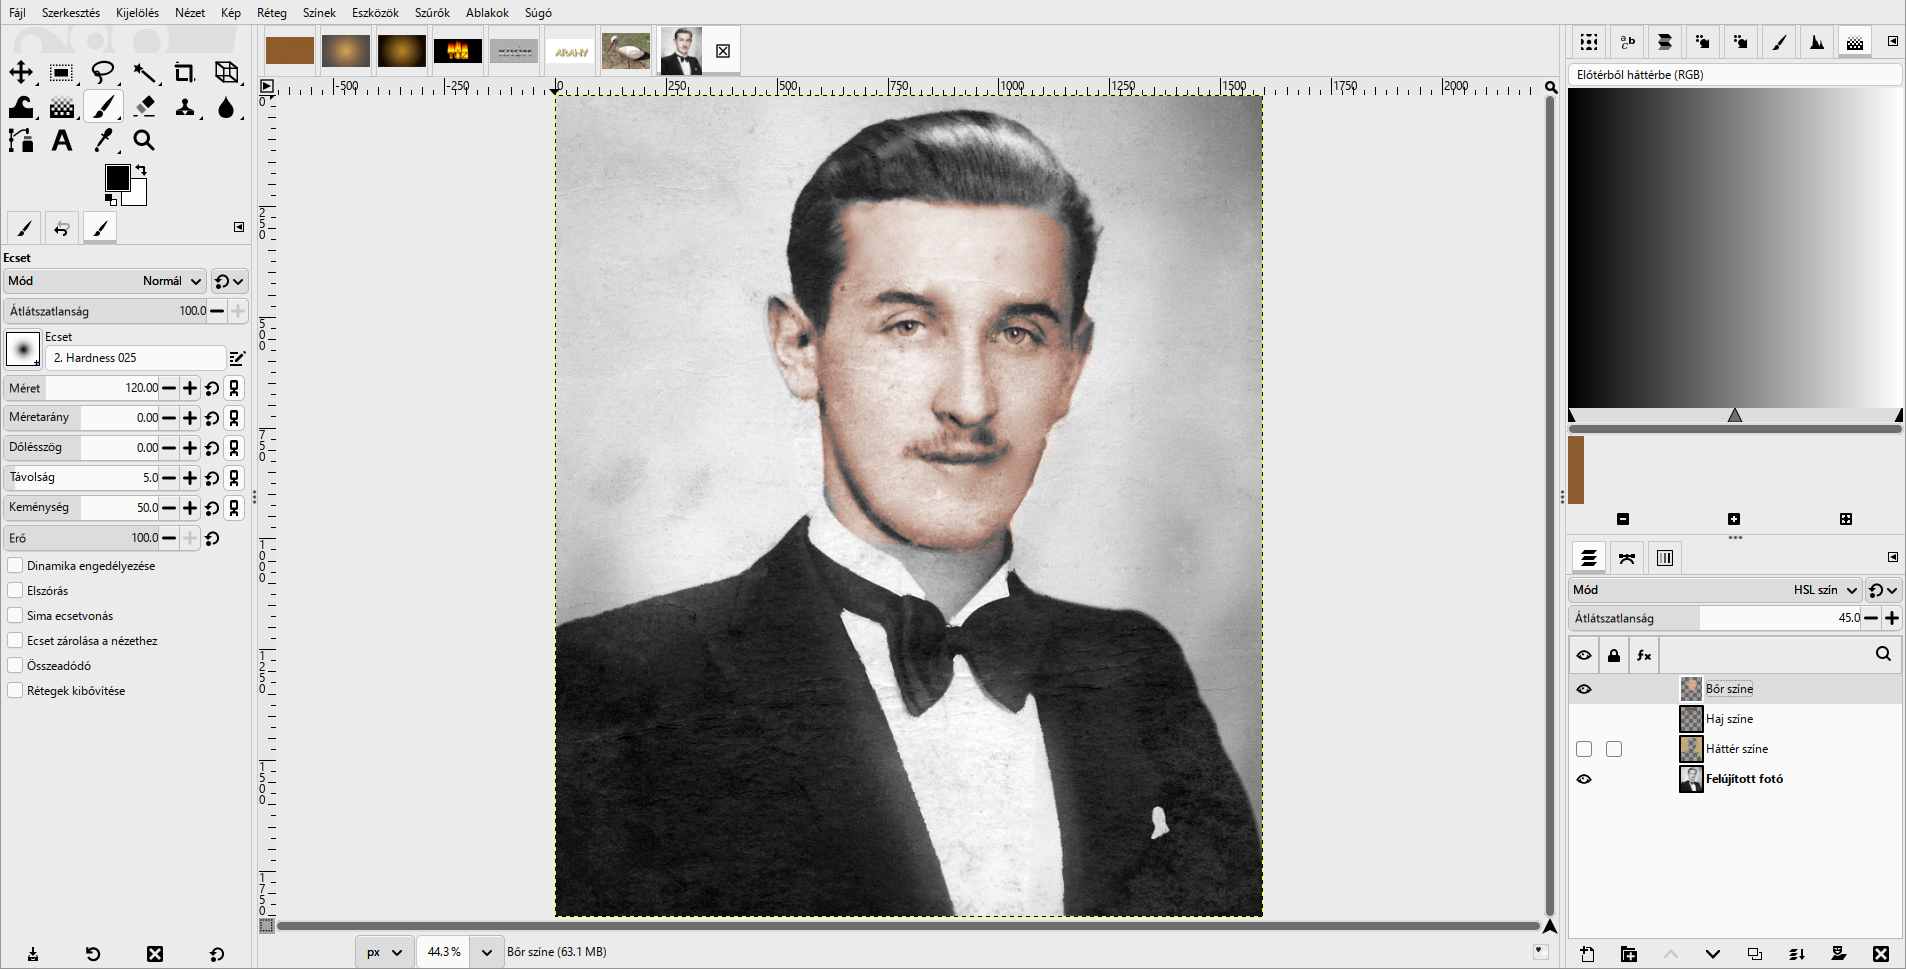Open the Réteg menu

272,13
